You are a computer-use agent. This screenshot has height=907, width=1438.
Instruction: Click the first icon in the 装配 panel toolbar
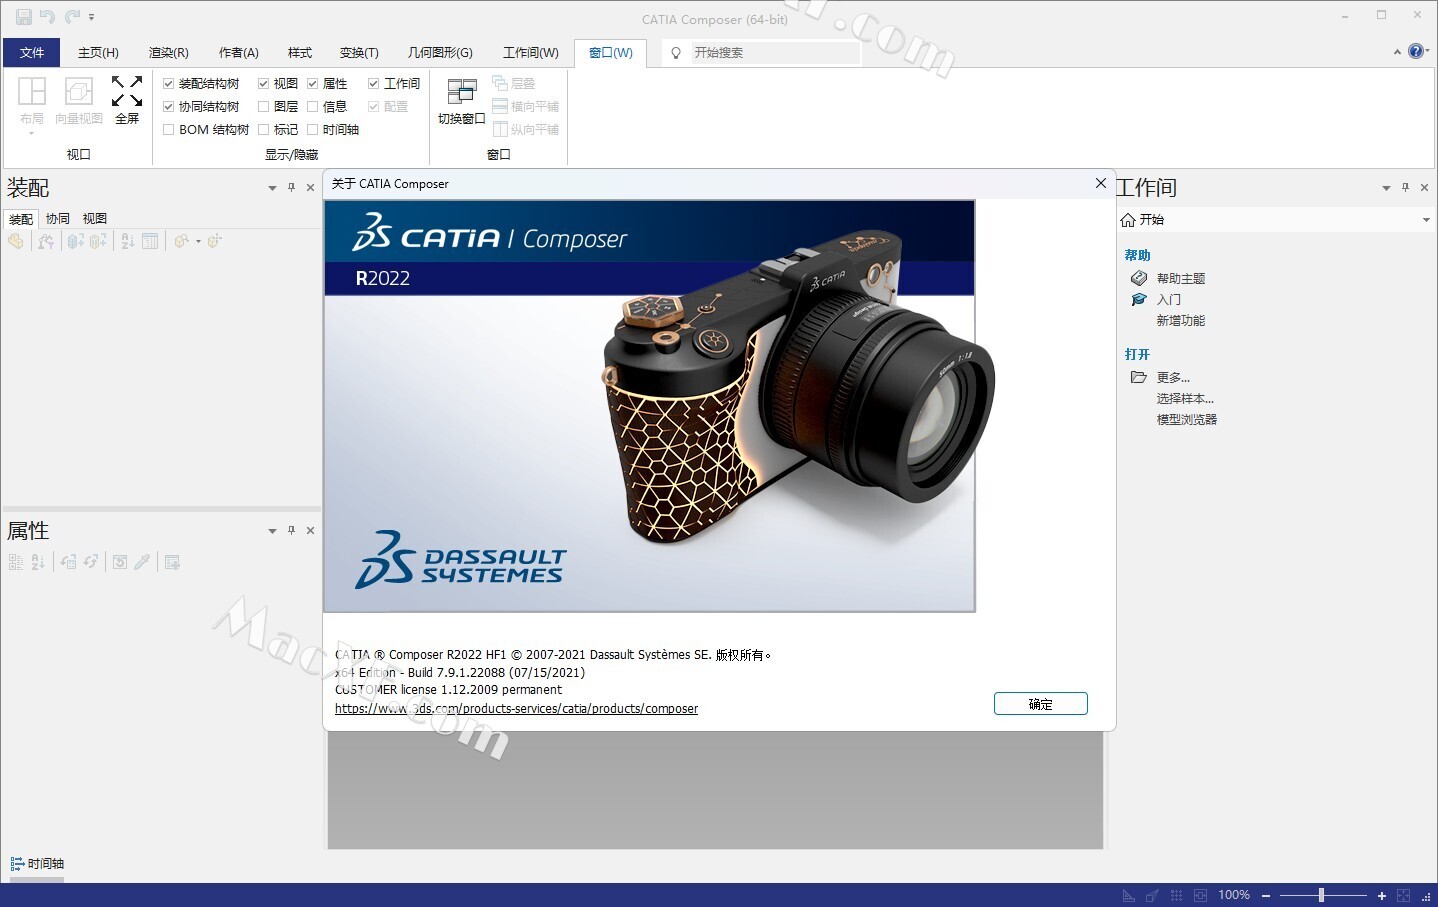point(16,241)
